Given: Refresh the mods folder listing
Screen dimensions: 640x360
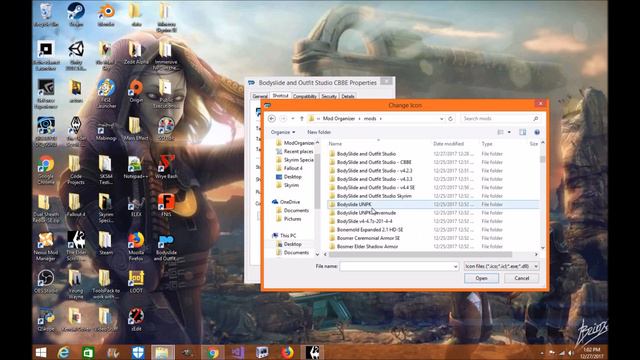Looking at the screenshot, I should 451,119.
